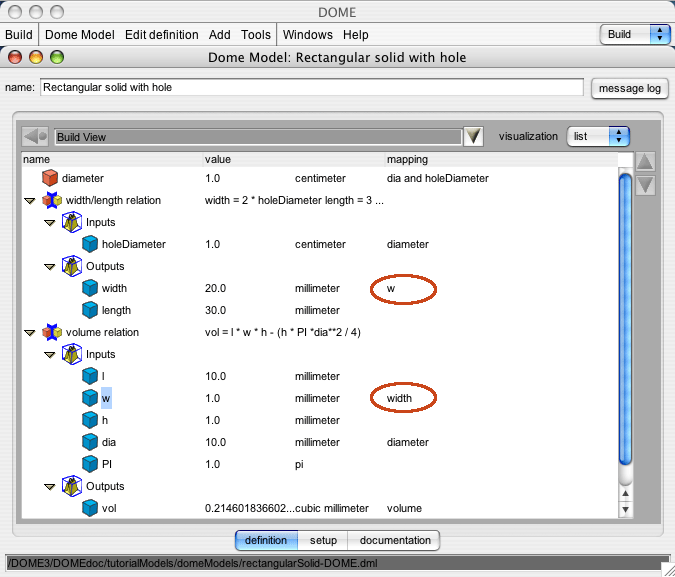Click the blue cube icon for holeDiameter

[90, 244]
